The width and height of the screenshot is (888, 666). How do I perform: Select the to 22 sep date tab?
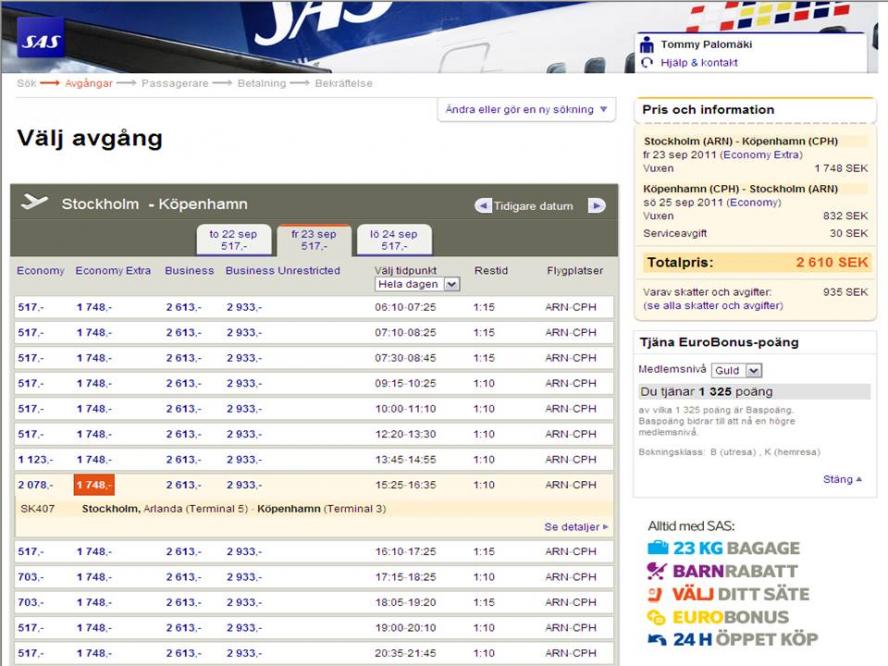[x=233, y=240]
